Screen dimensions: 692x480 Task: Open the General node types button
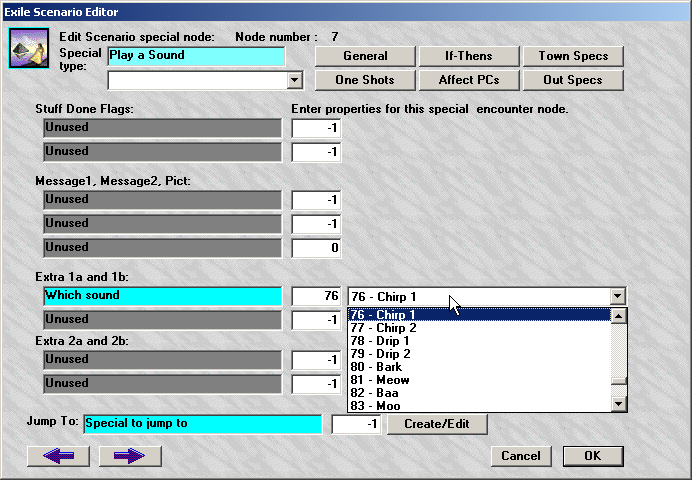point(365,56)
